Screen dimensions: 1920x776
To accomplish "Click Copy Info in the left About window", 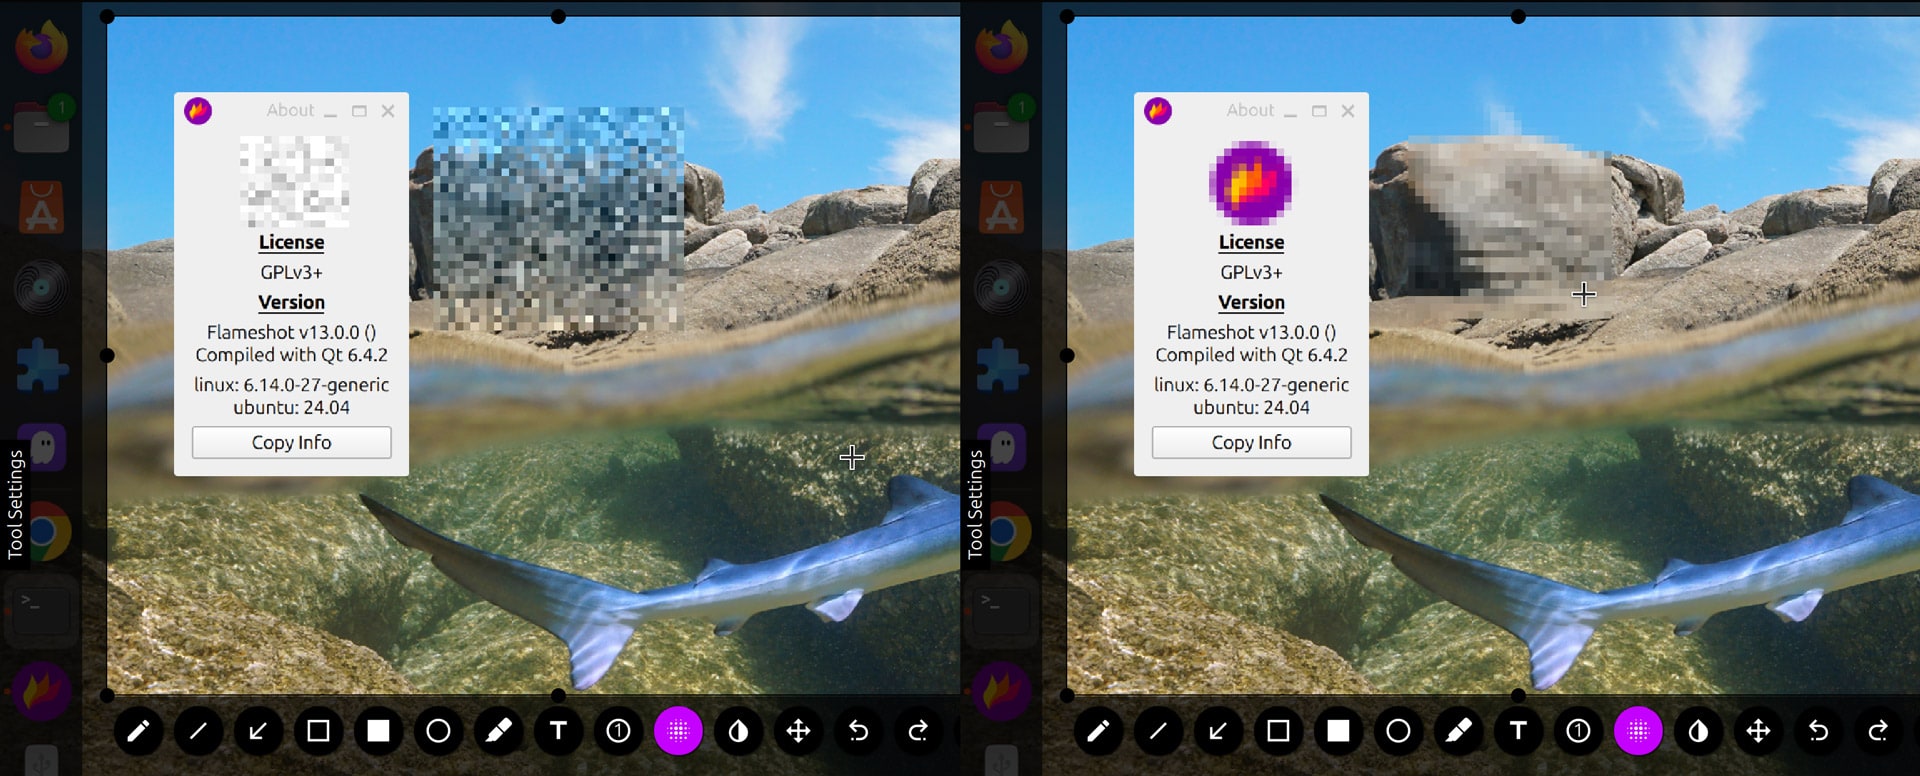I will tap(291, 442).
